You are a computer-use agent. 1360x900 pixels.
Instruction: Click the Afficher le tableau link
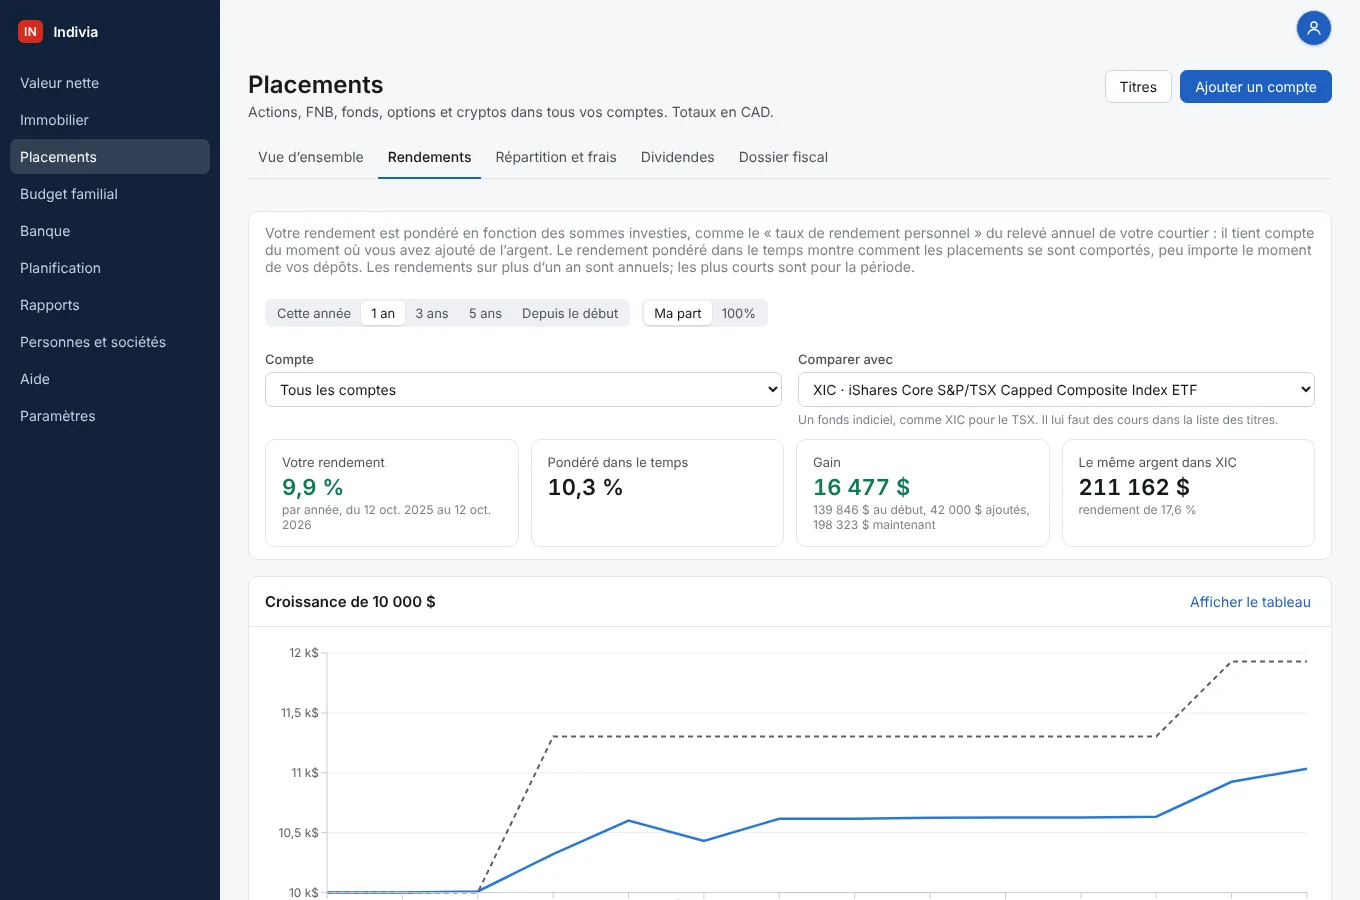[1250, 602]
